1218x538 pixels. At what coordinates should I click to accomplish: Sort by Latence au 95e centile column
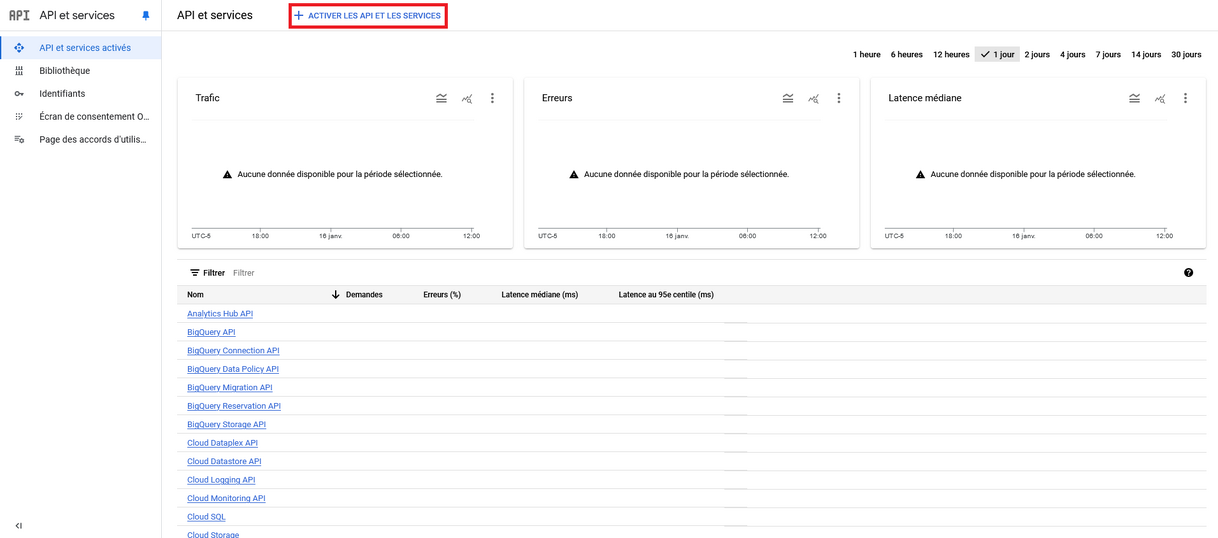pyautogui.click(x=666, y=295)
